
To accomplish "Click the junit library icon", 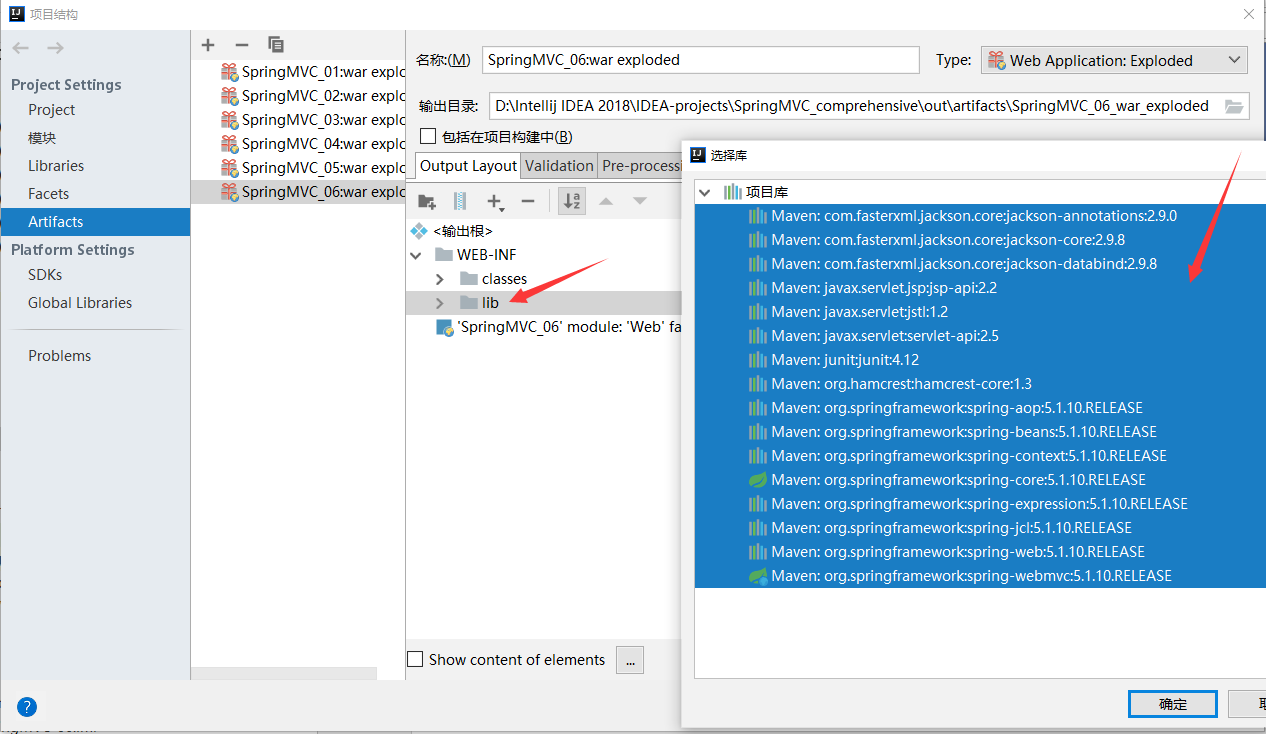I will point(758,360).
